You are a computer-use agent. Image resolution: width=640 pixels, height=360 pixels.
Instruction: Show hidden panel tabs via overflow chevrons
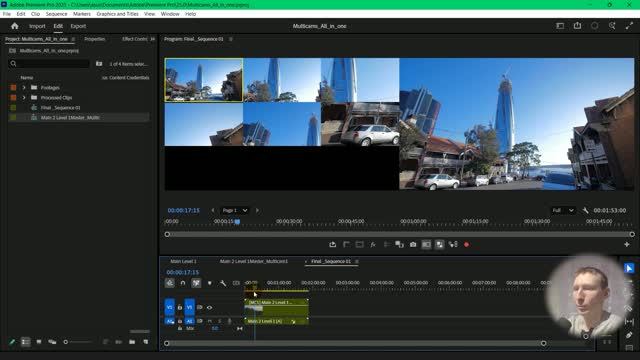click(x=152, y=39)
